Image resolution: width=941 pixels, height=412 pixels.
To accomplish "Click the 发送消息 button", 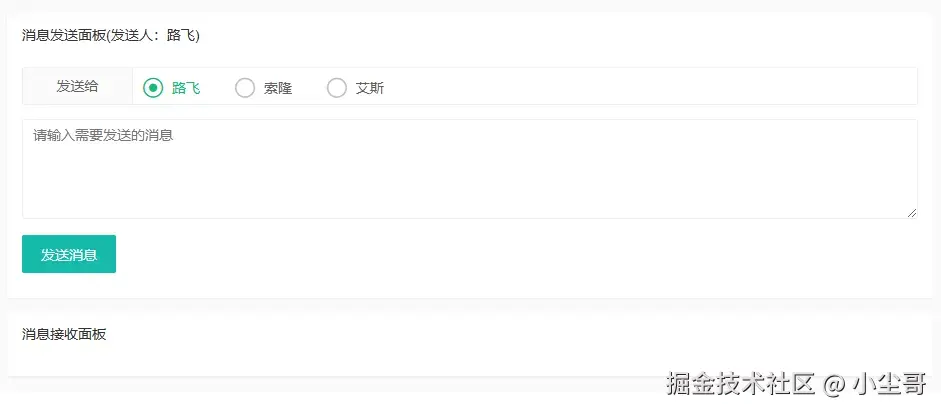I will [x=69, y=254].
